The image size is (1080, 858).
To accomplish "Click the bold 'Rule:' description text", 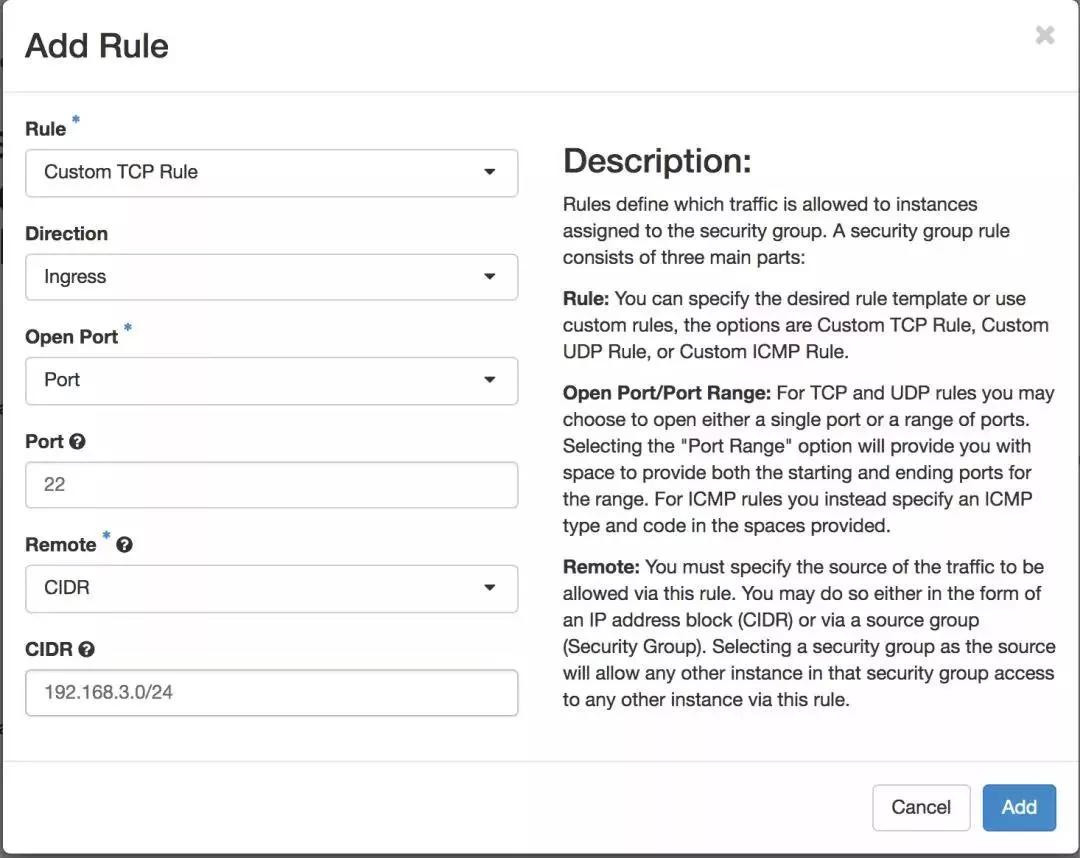I will [585, 299].
